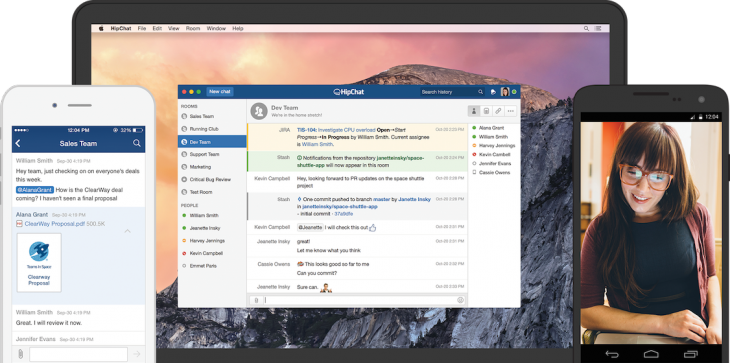Open the Window menu

(x=216, y=28)
